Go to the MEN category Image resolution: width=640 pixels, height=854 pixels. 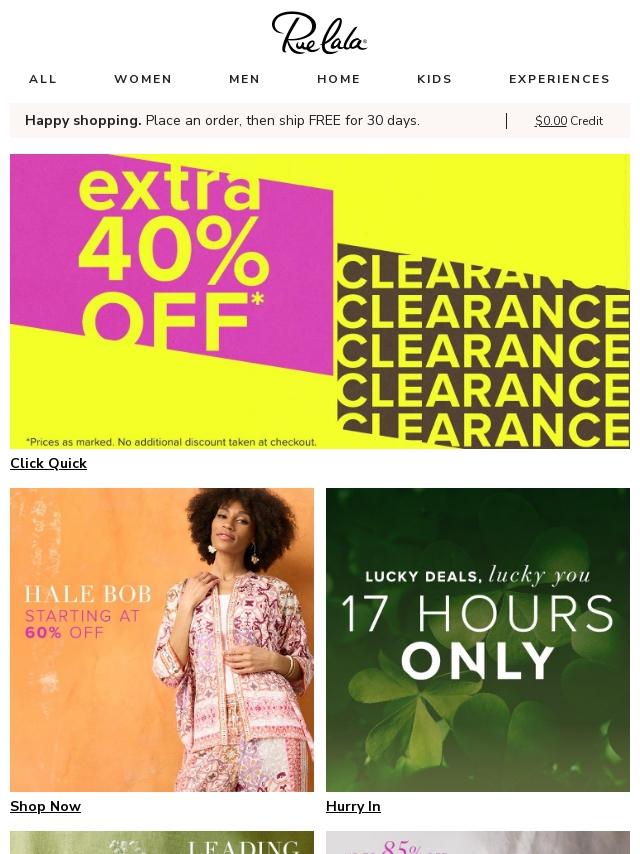point(245,79)
